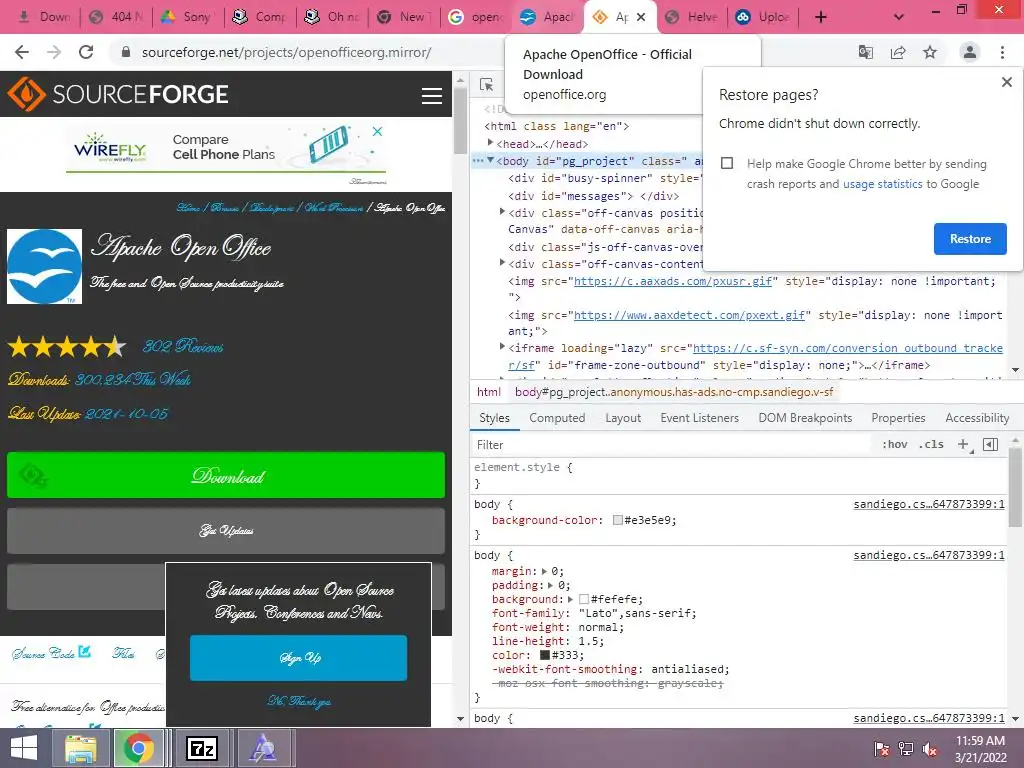Open a new browser tab
The height and width of the screenshot is (768, 1024).
821,17
